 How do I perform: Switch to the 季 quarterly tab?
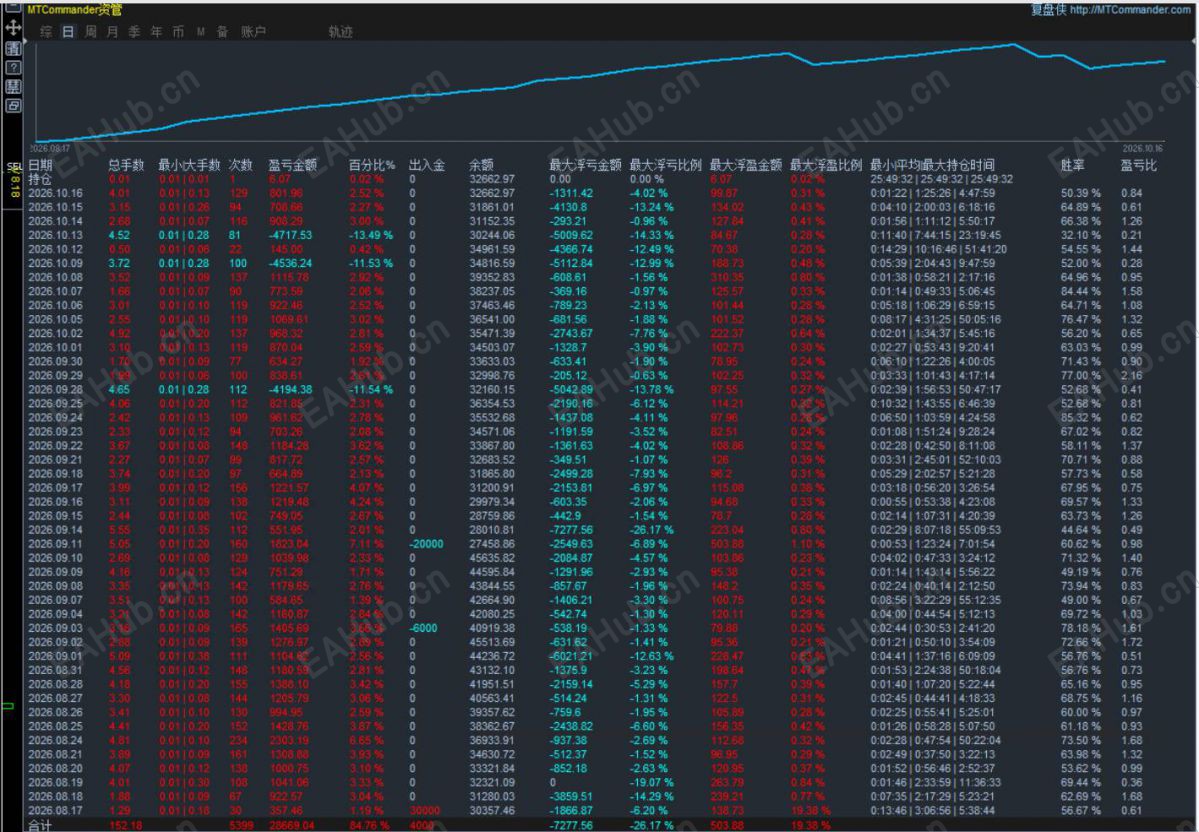135,31
